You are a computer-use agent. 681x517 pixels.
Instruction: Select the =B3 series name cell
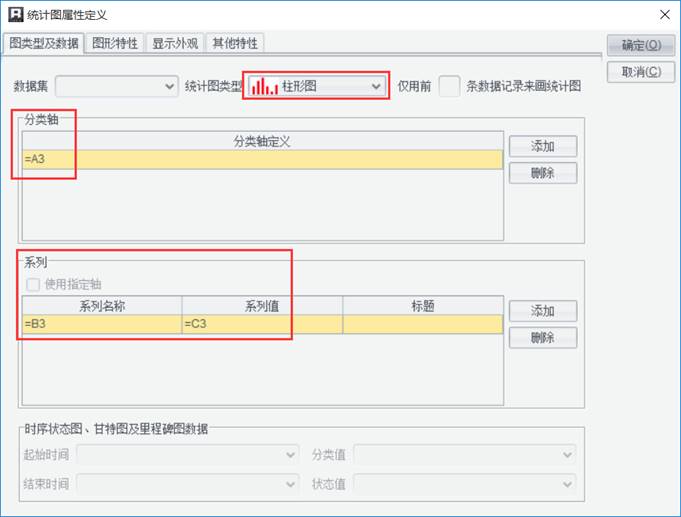coord(102,324)
